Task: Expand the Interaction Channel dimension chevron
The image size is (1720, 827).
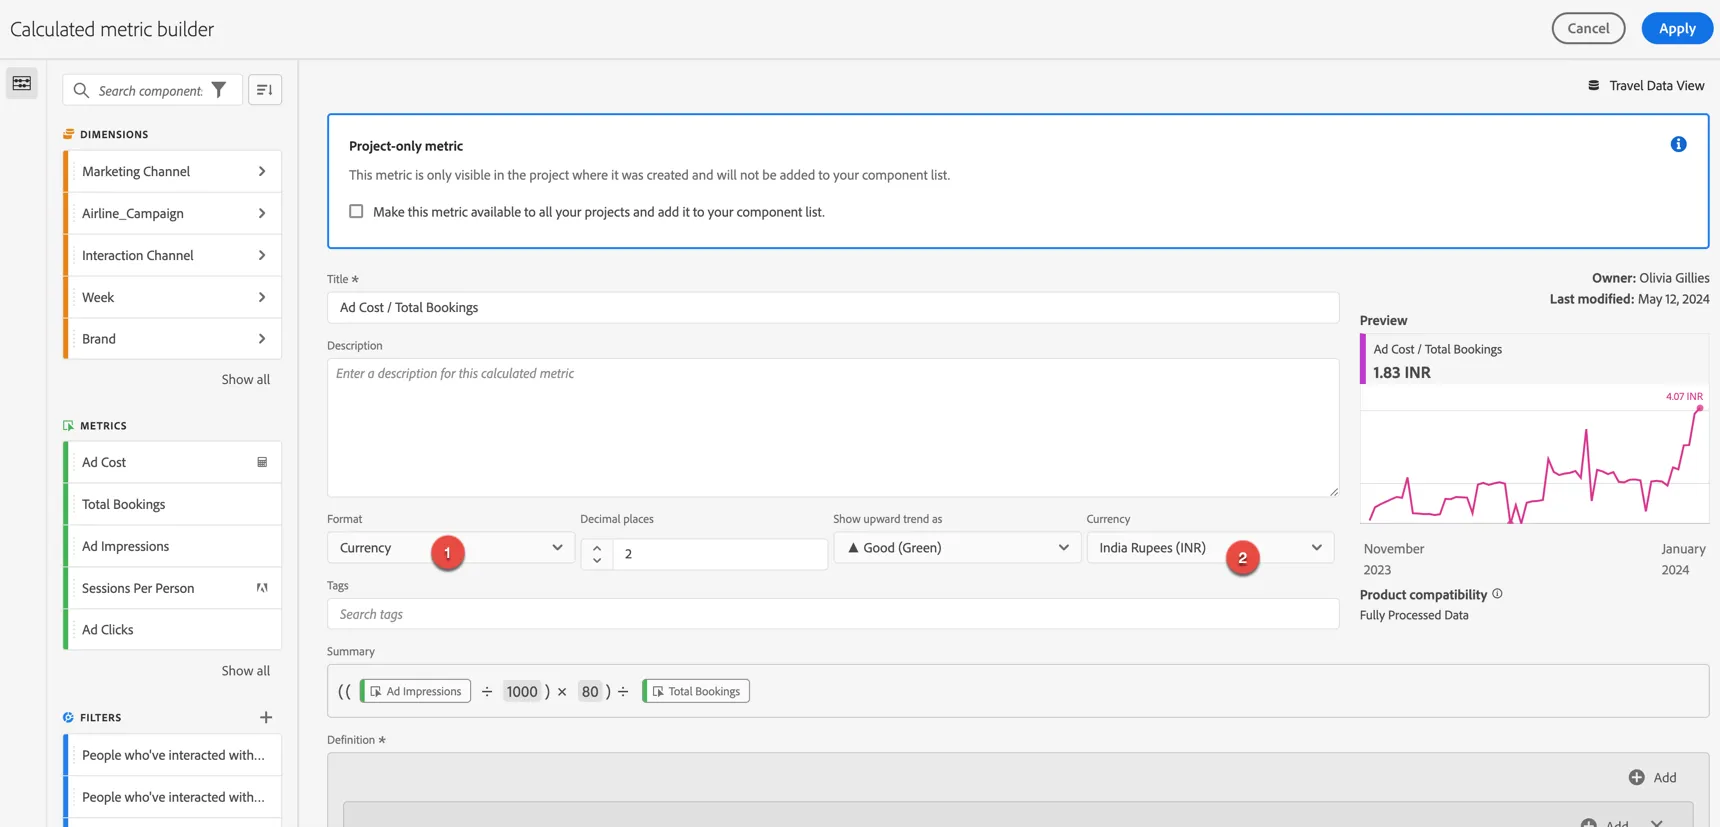Action: pyautogui.click(x=262, y=255)
